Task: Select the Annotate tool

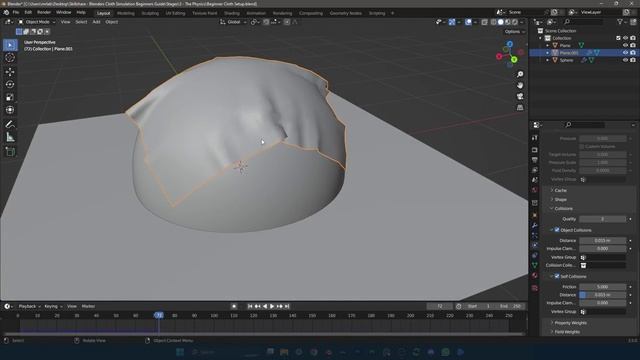Action: 10,124
